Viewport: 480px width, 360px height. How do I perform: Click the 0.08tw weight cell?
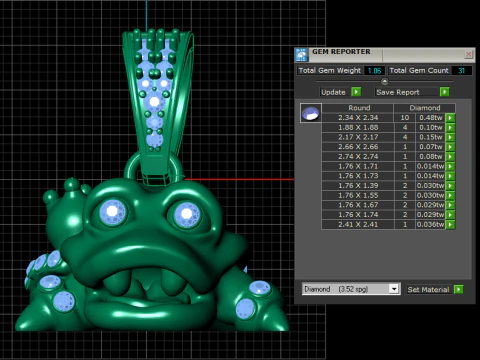point(430,156)
